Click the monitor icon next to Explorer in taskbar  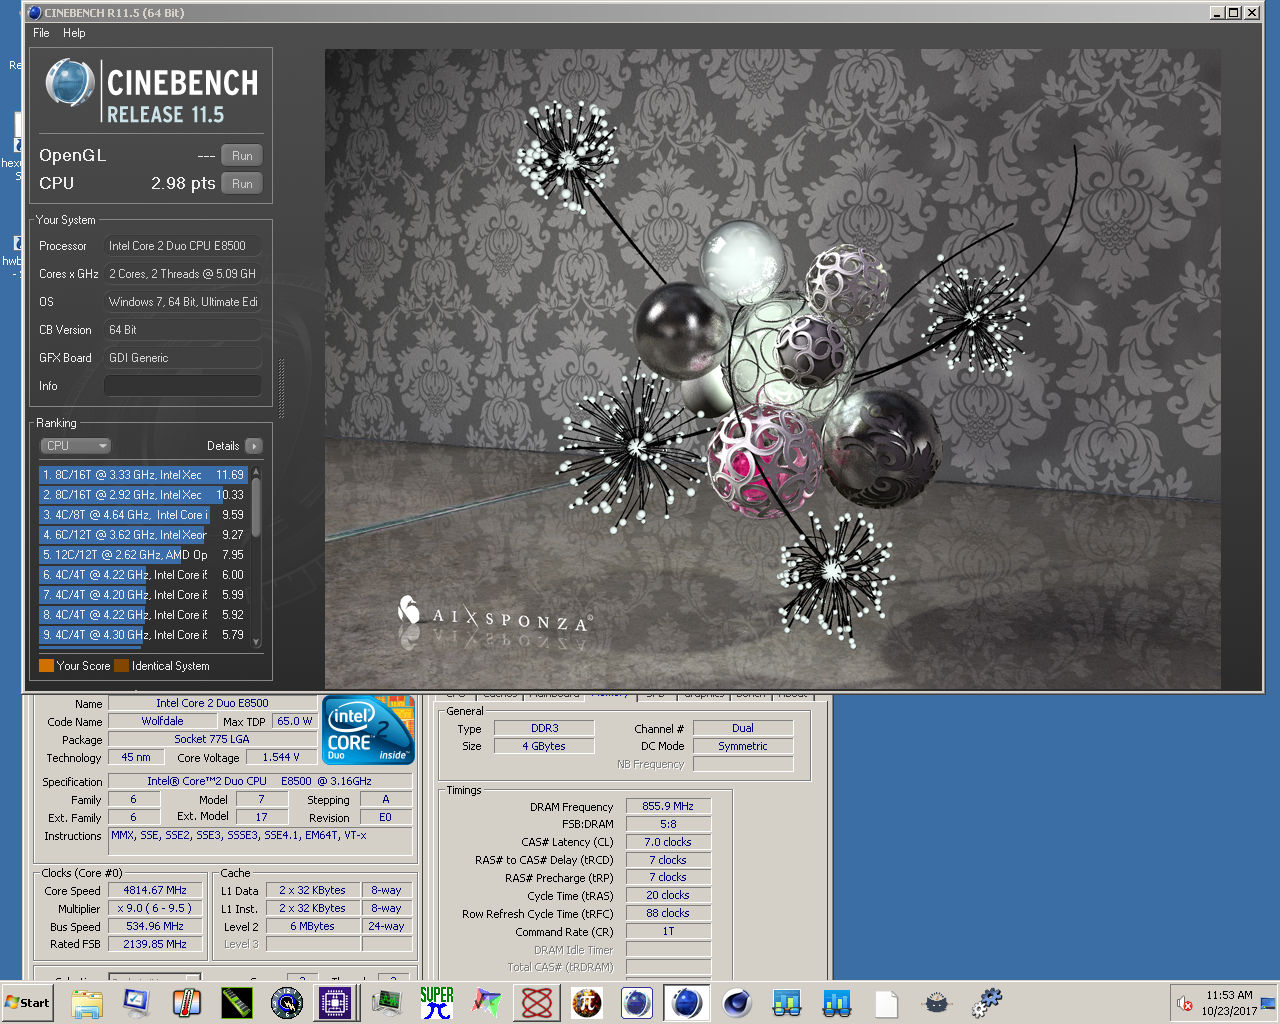tap(136, 1003)
